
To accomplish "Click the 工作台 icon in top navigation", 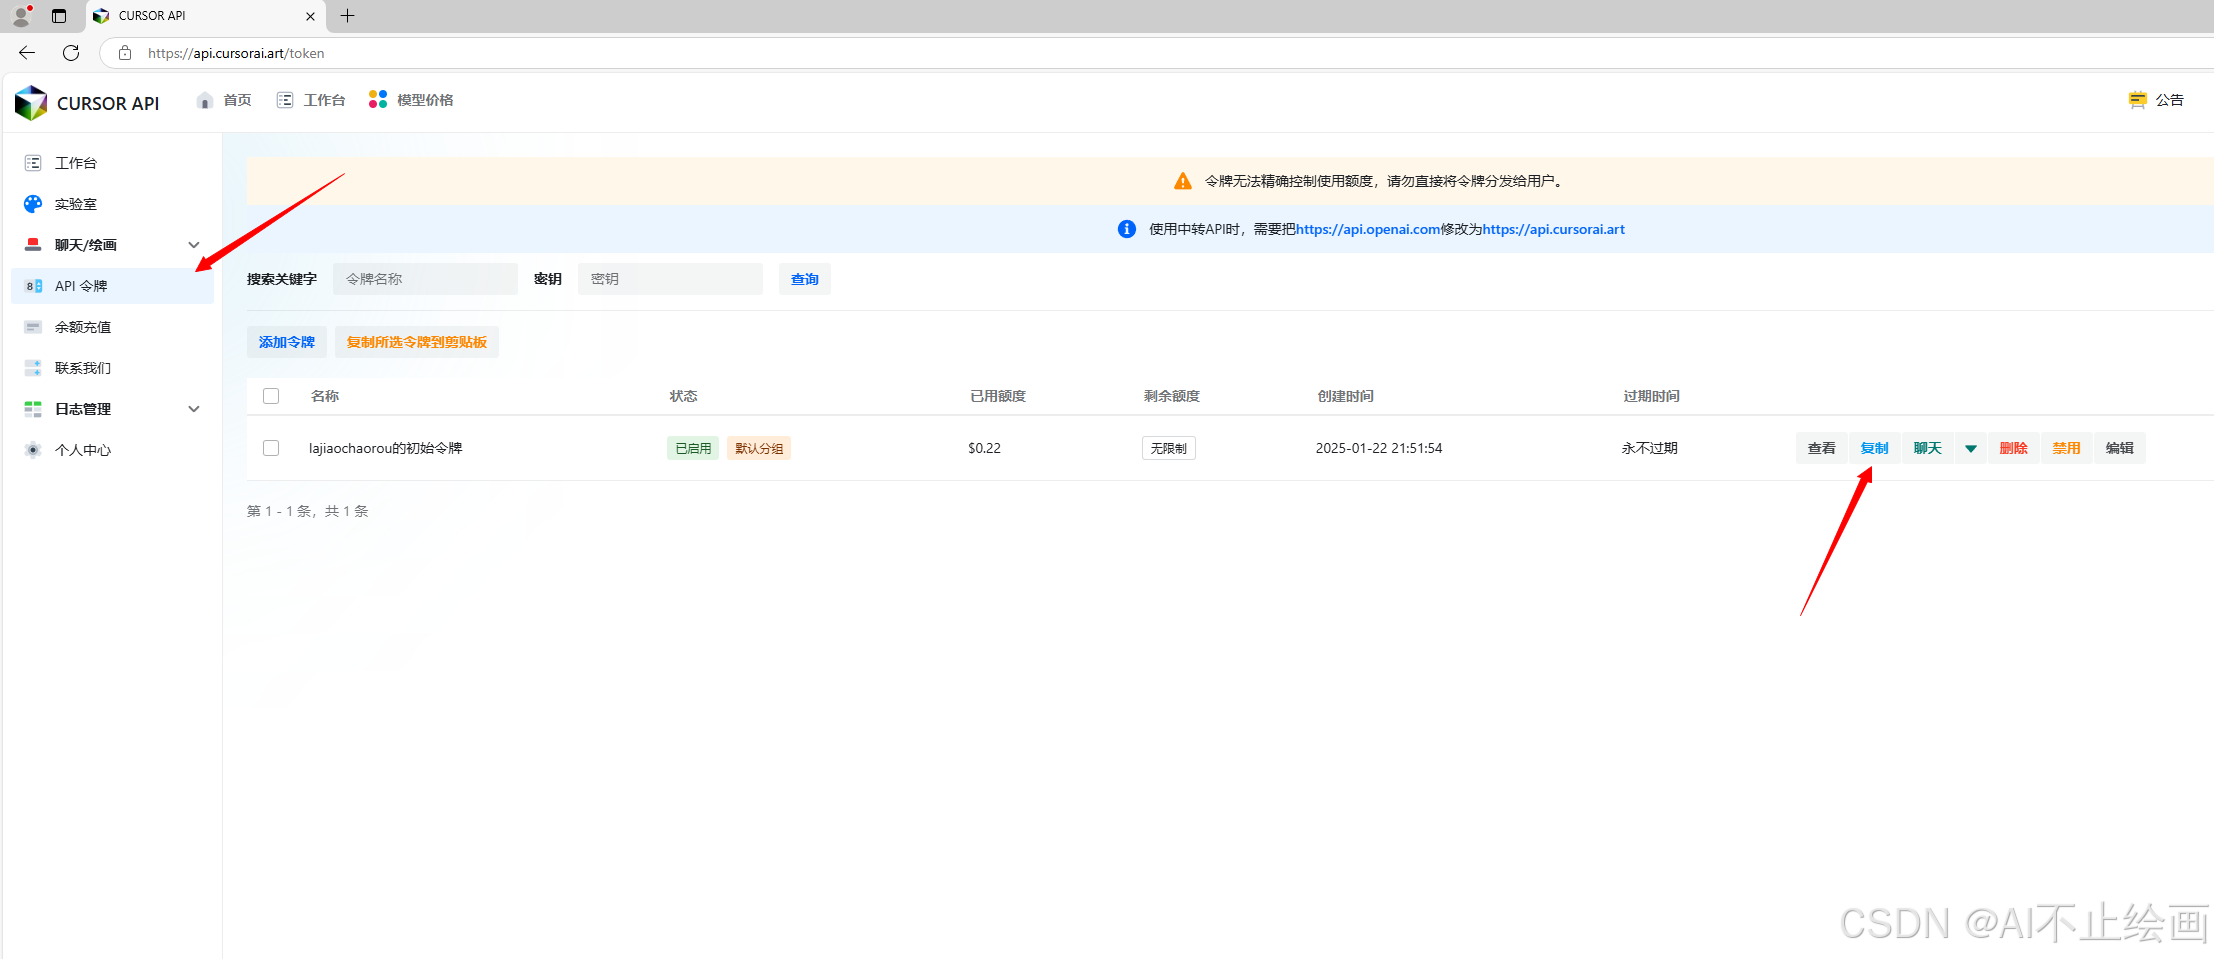I will (285, 100).
